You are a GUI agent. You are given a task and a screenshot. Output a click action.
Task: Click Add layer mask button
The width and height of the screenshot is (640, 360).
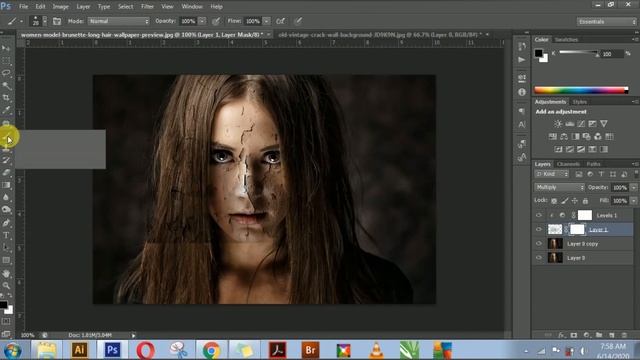coord(574,335)
